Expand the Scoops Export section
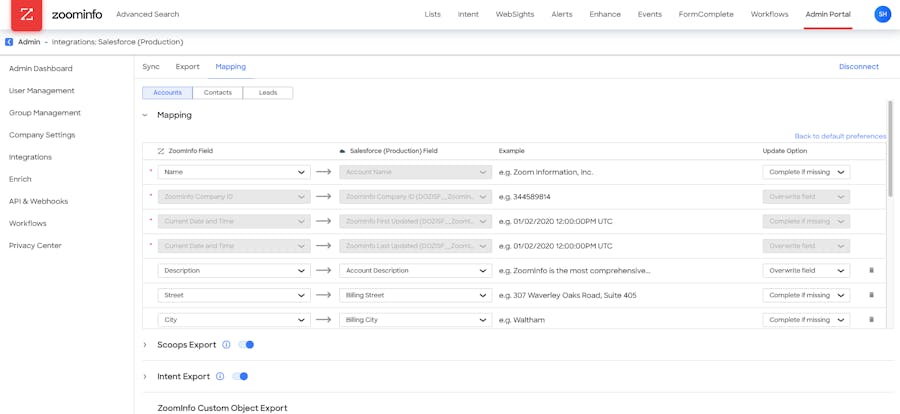This screenshot has height=414, width=900. pos(145,345)
